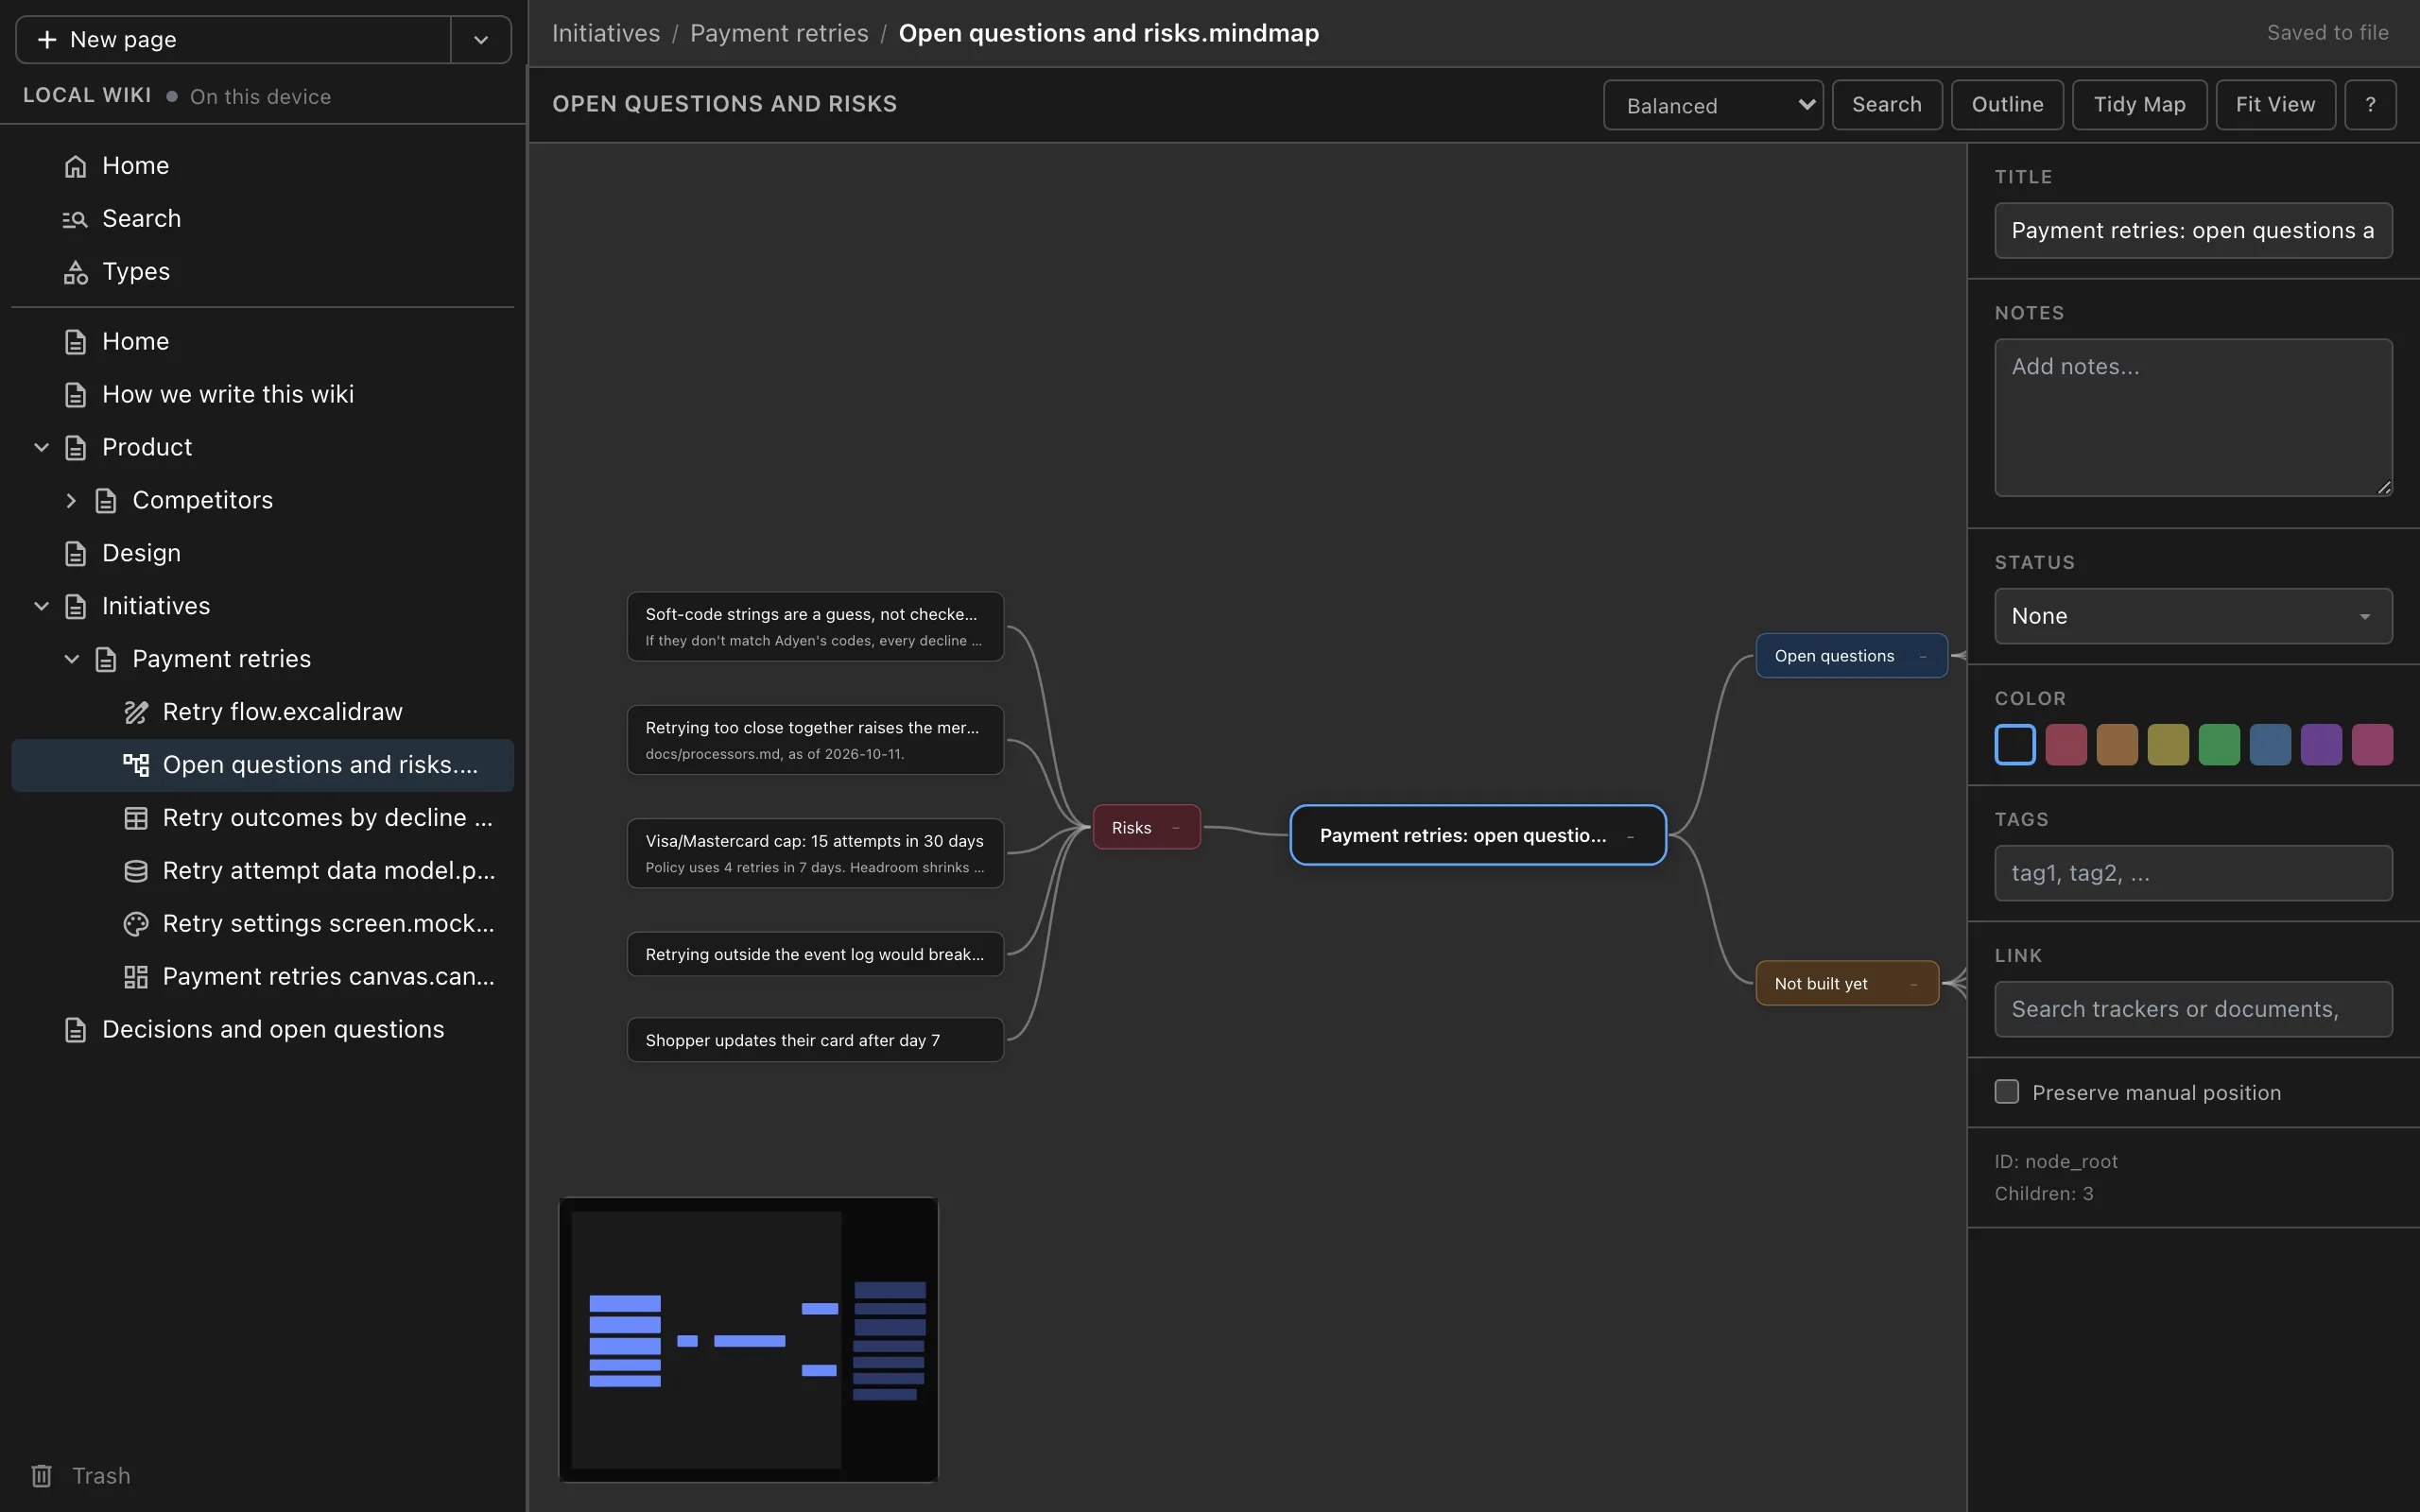Open How we write this wiki page
2420x1512 pixels.
point(263,395)
